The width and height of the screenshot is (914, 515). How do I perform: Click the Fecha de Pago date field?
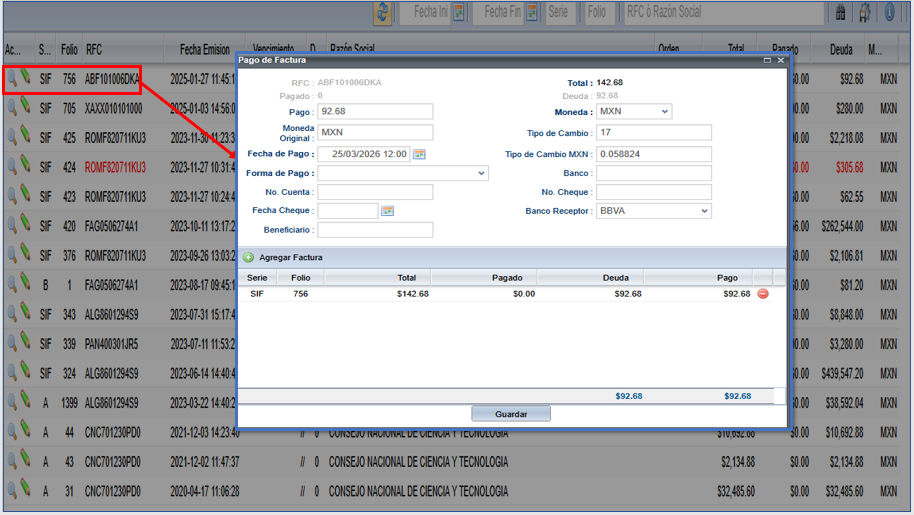pos(364,154)
